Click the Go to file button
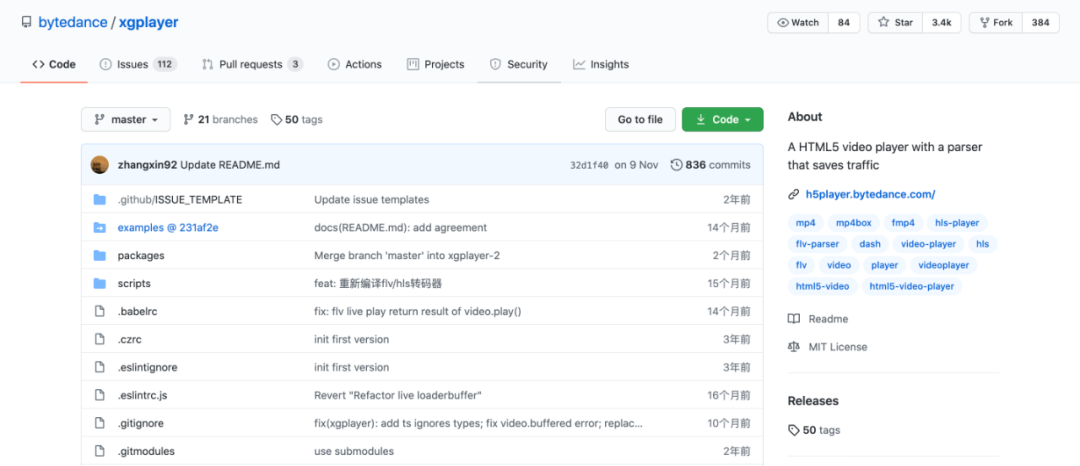This screenshot has width=1080, height=466. click(x=641, y=120)
